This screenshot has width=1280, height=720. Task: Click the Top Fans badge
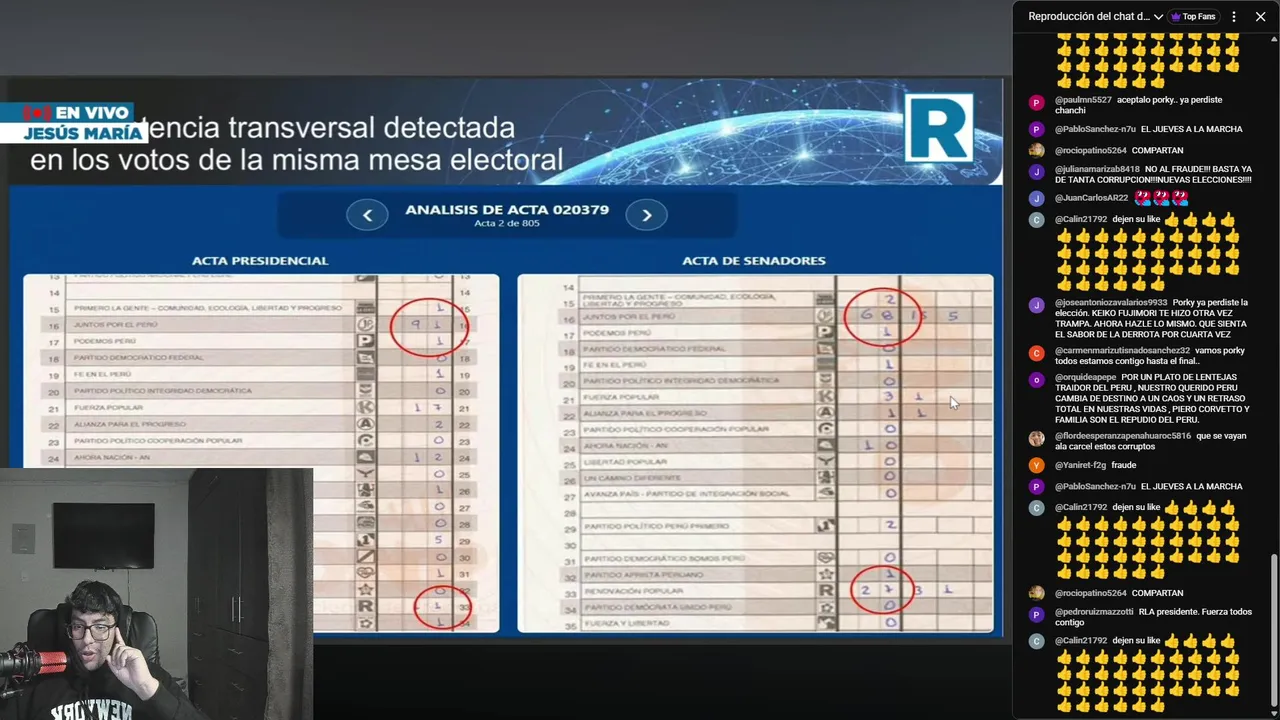1193,16
